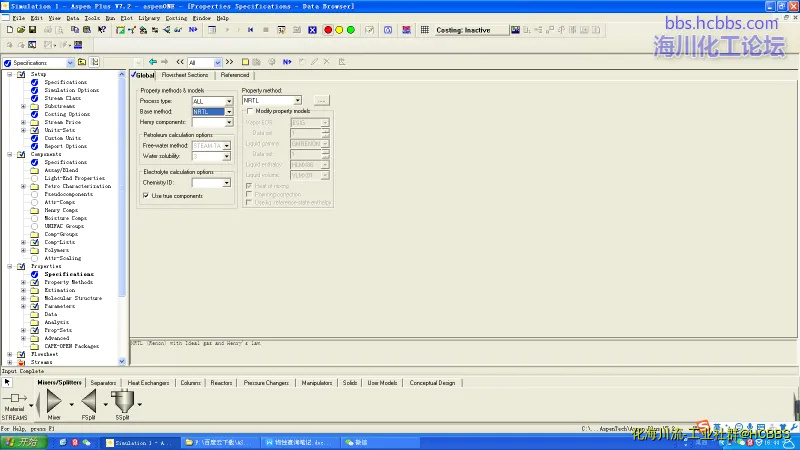The width and height of the screenshot is (800, 450).
Task: Click the up-one-level folder icon in Data Browser
Action: [x=82, y=62]
